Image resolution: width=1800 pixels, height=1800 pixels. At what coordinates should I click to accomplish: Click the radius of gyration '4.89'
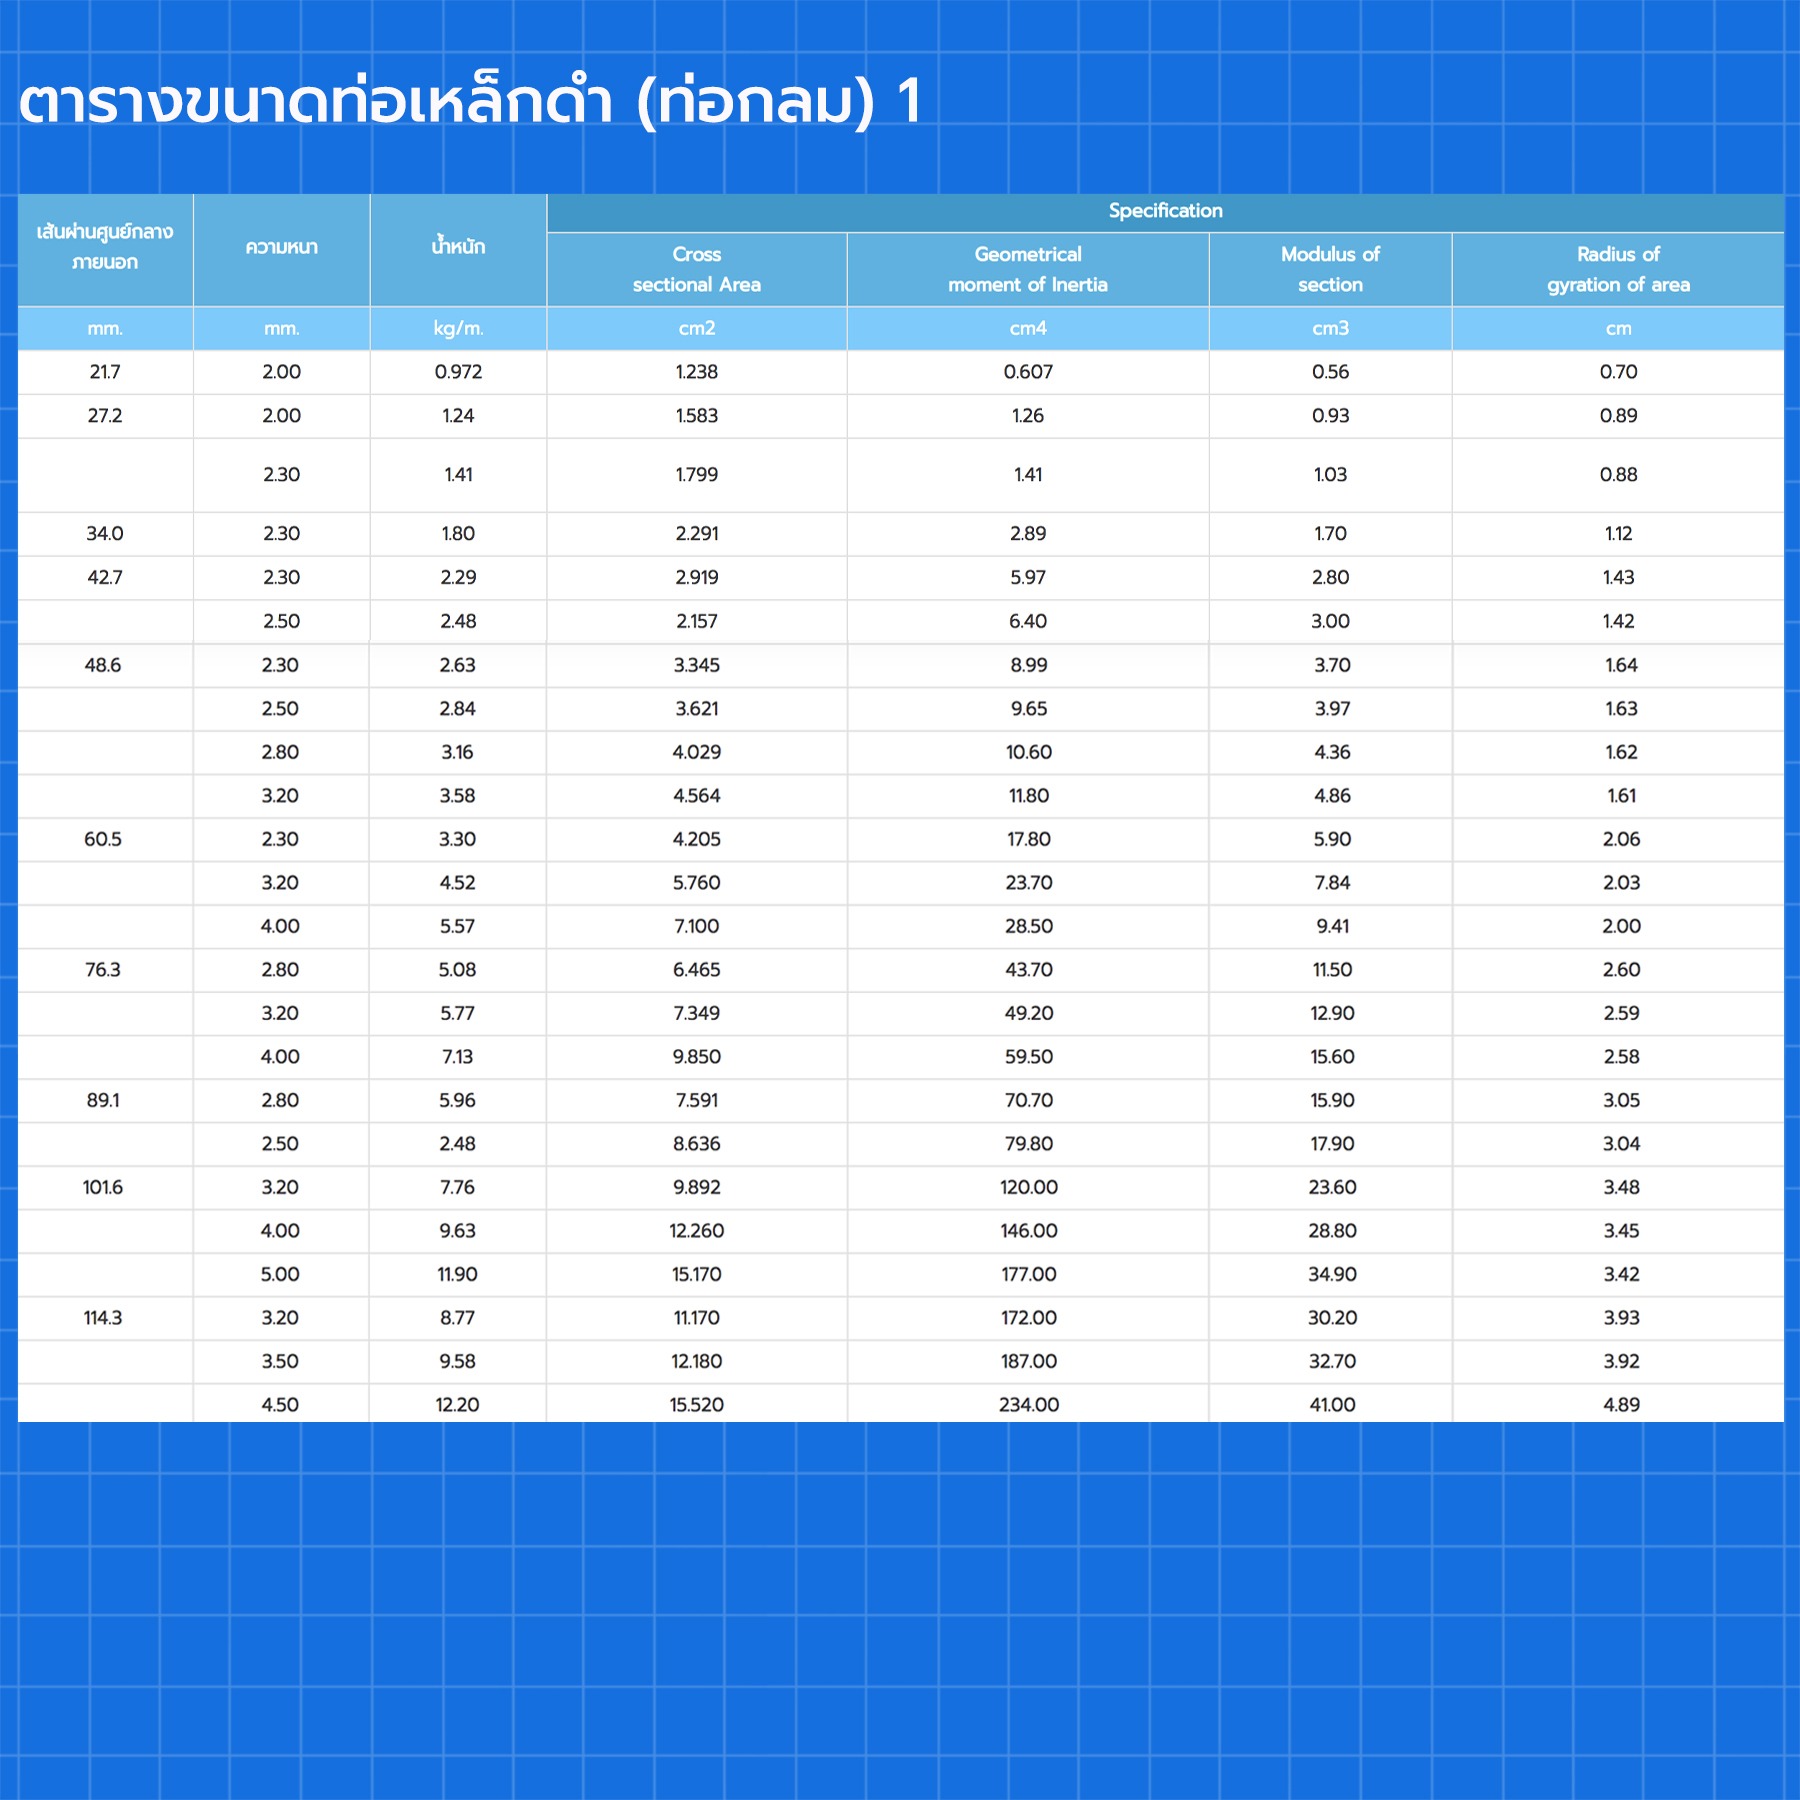[x=1621, y=1405]
